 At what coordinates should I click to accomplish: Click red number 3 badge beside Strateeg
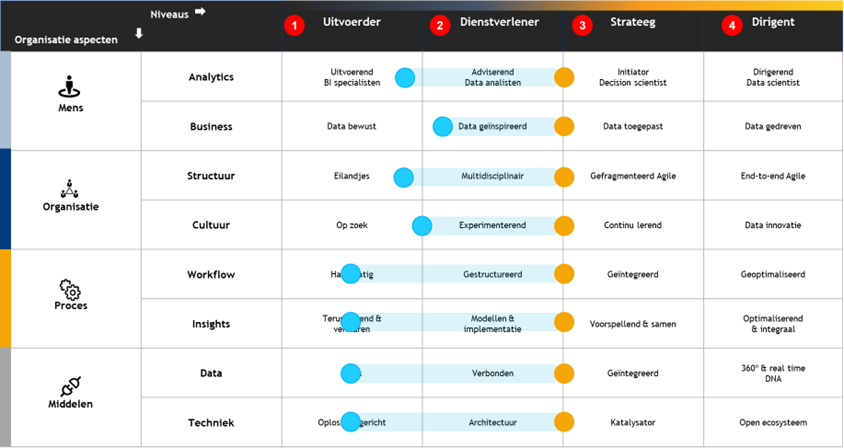[583, 26]
